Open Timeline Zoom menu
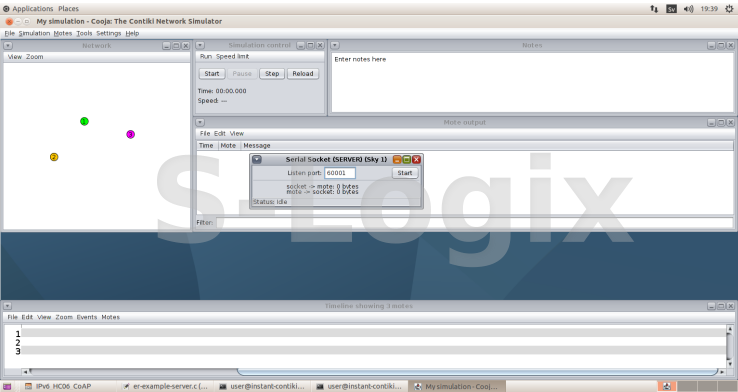The image size is (738, 392). pyautogui.click(x=64, y=317)
